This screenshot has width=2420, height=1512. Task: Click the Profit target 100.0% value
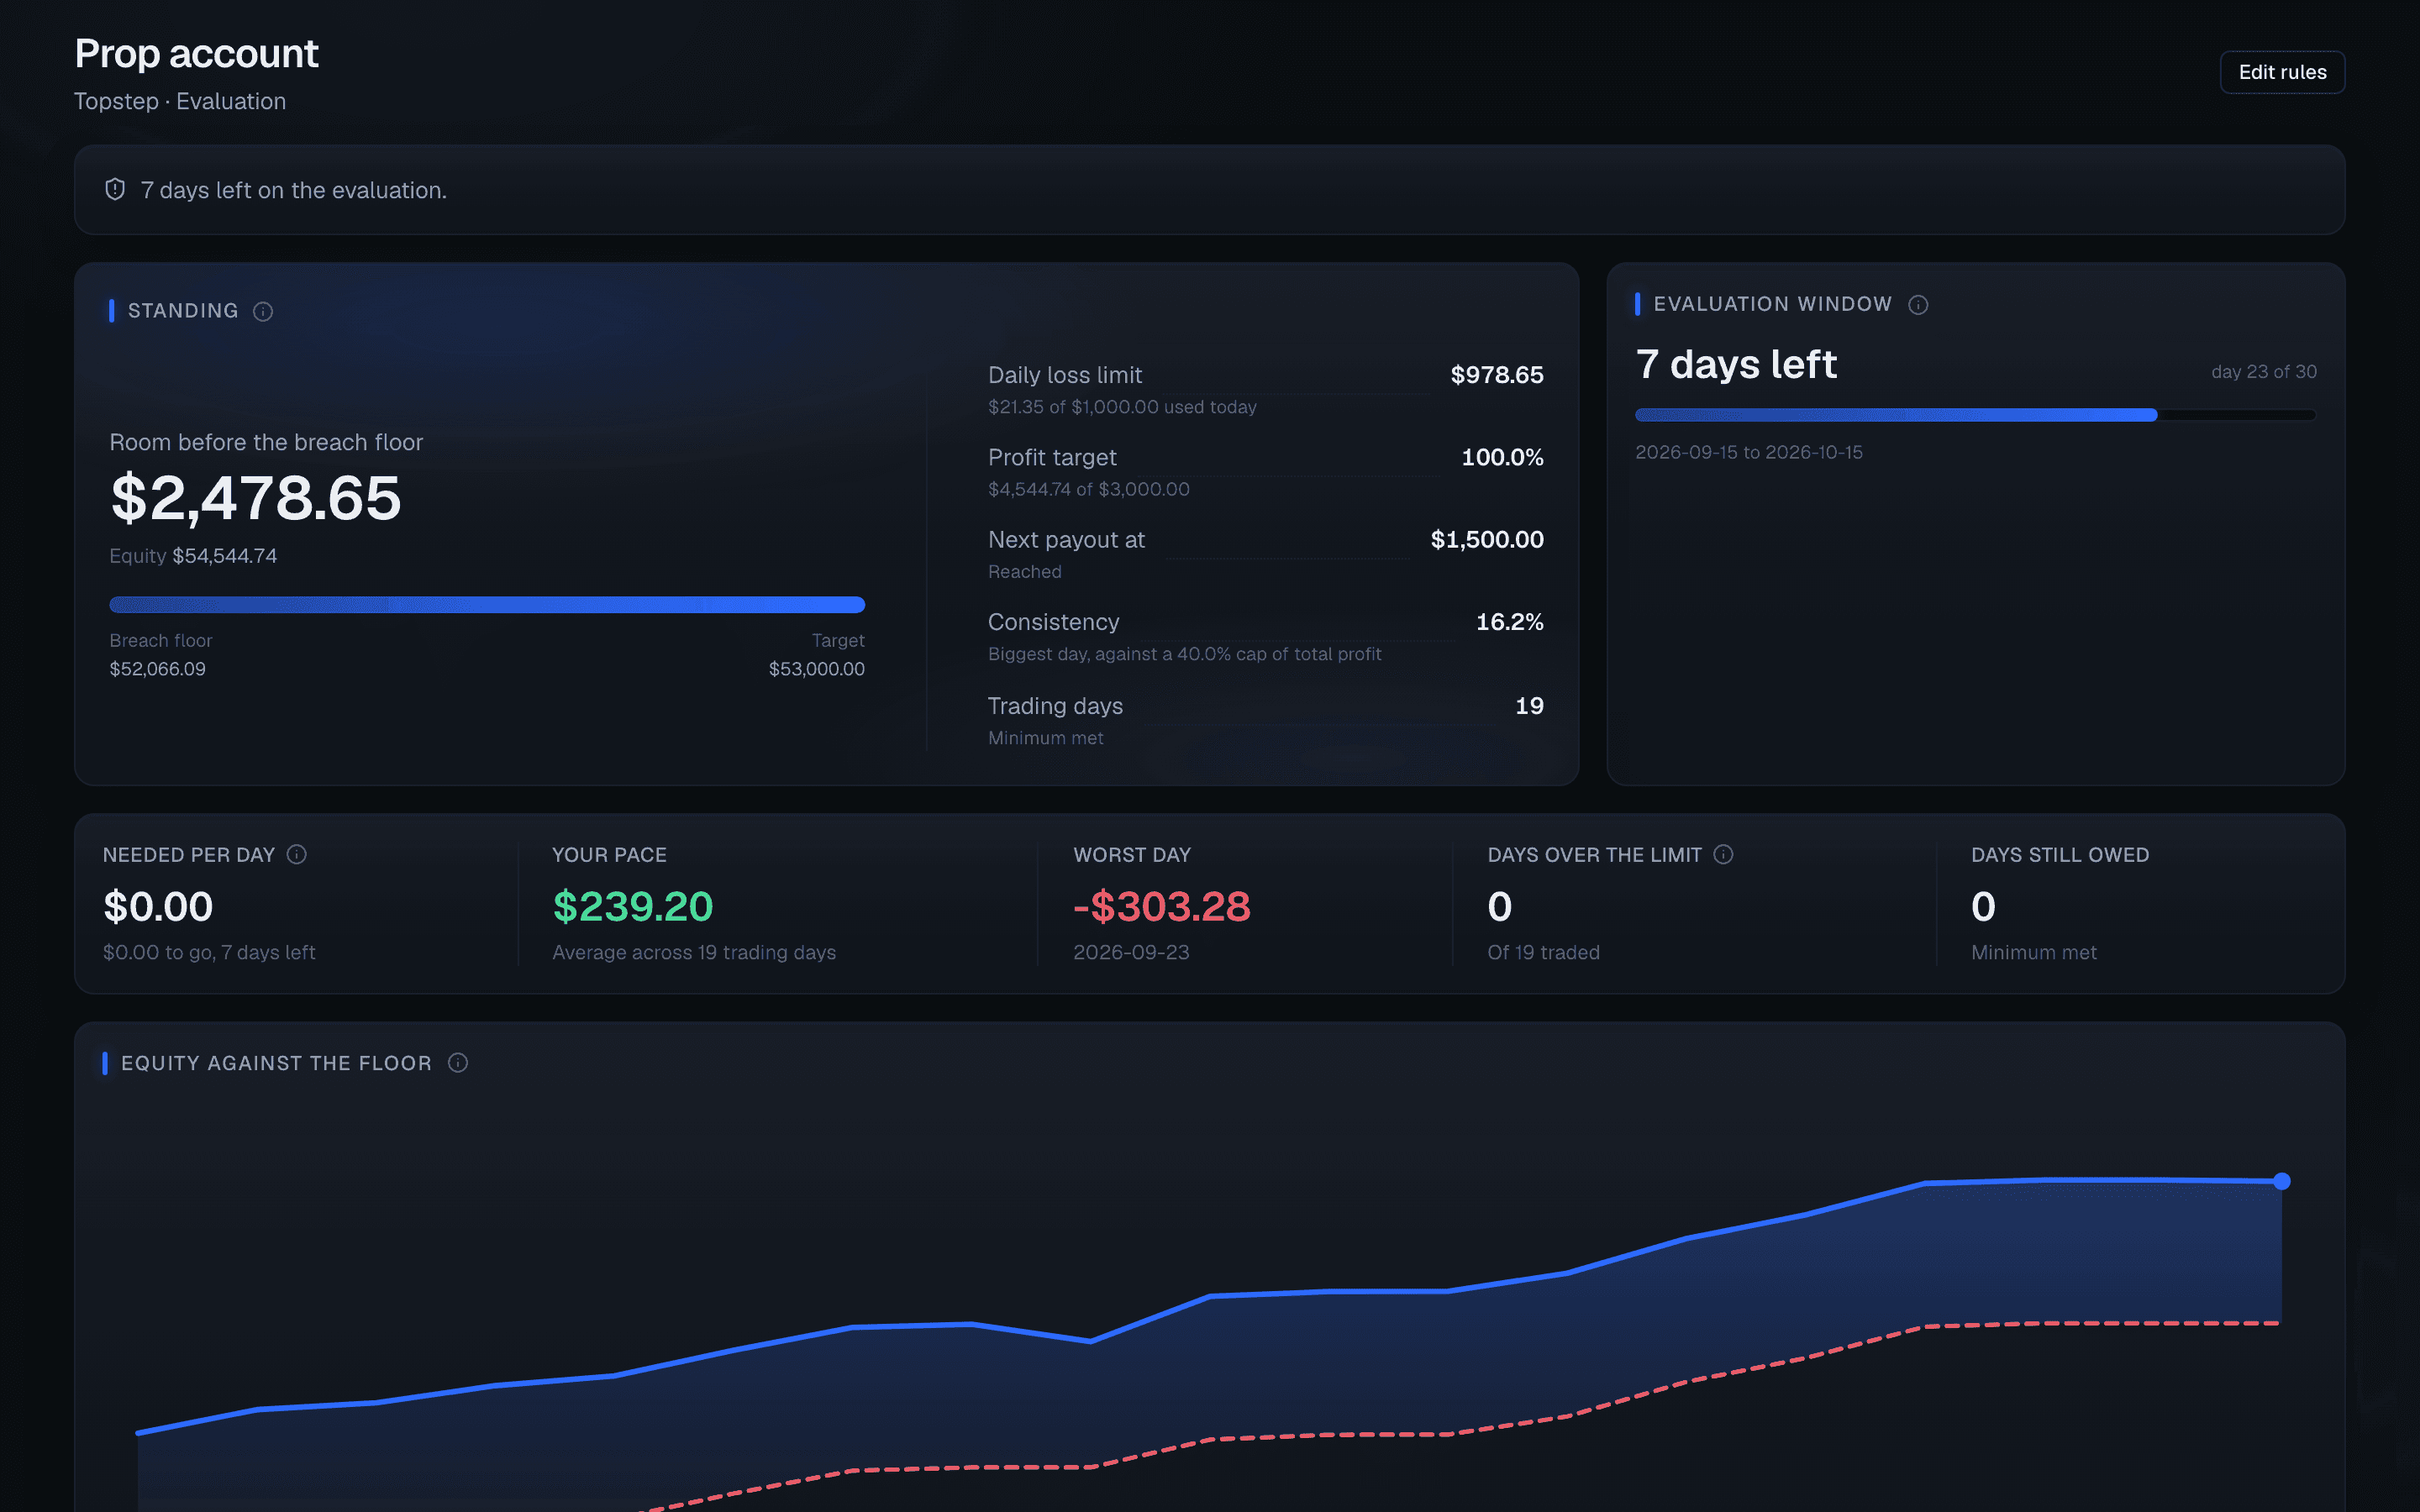tap(1502, 457)
